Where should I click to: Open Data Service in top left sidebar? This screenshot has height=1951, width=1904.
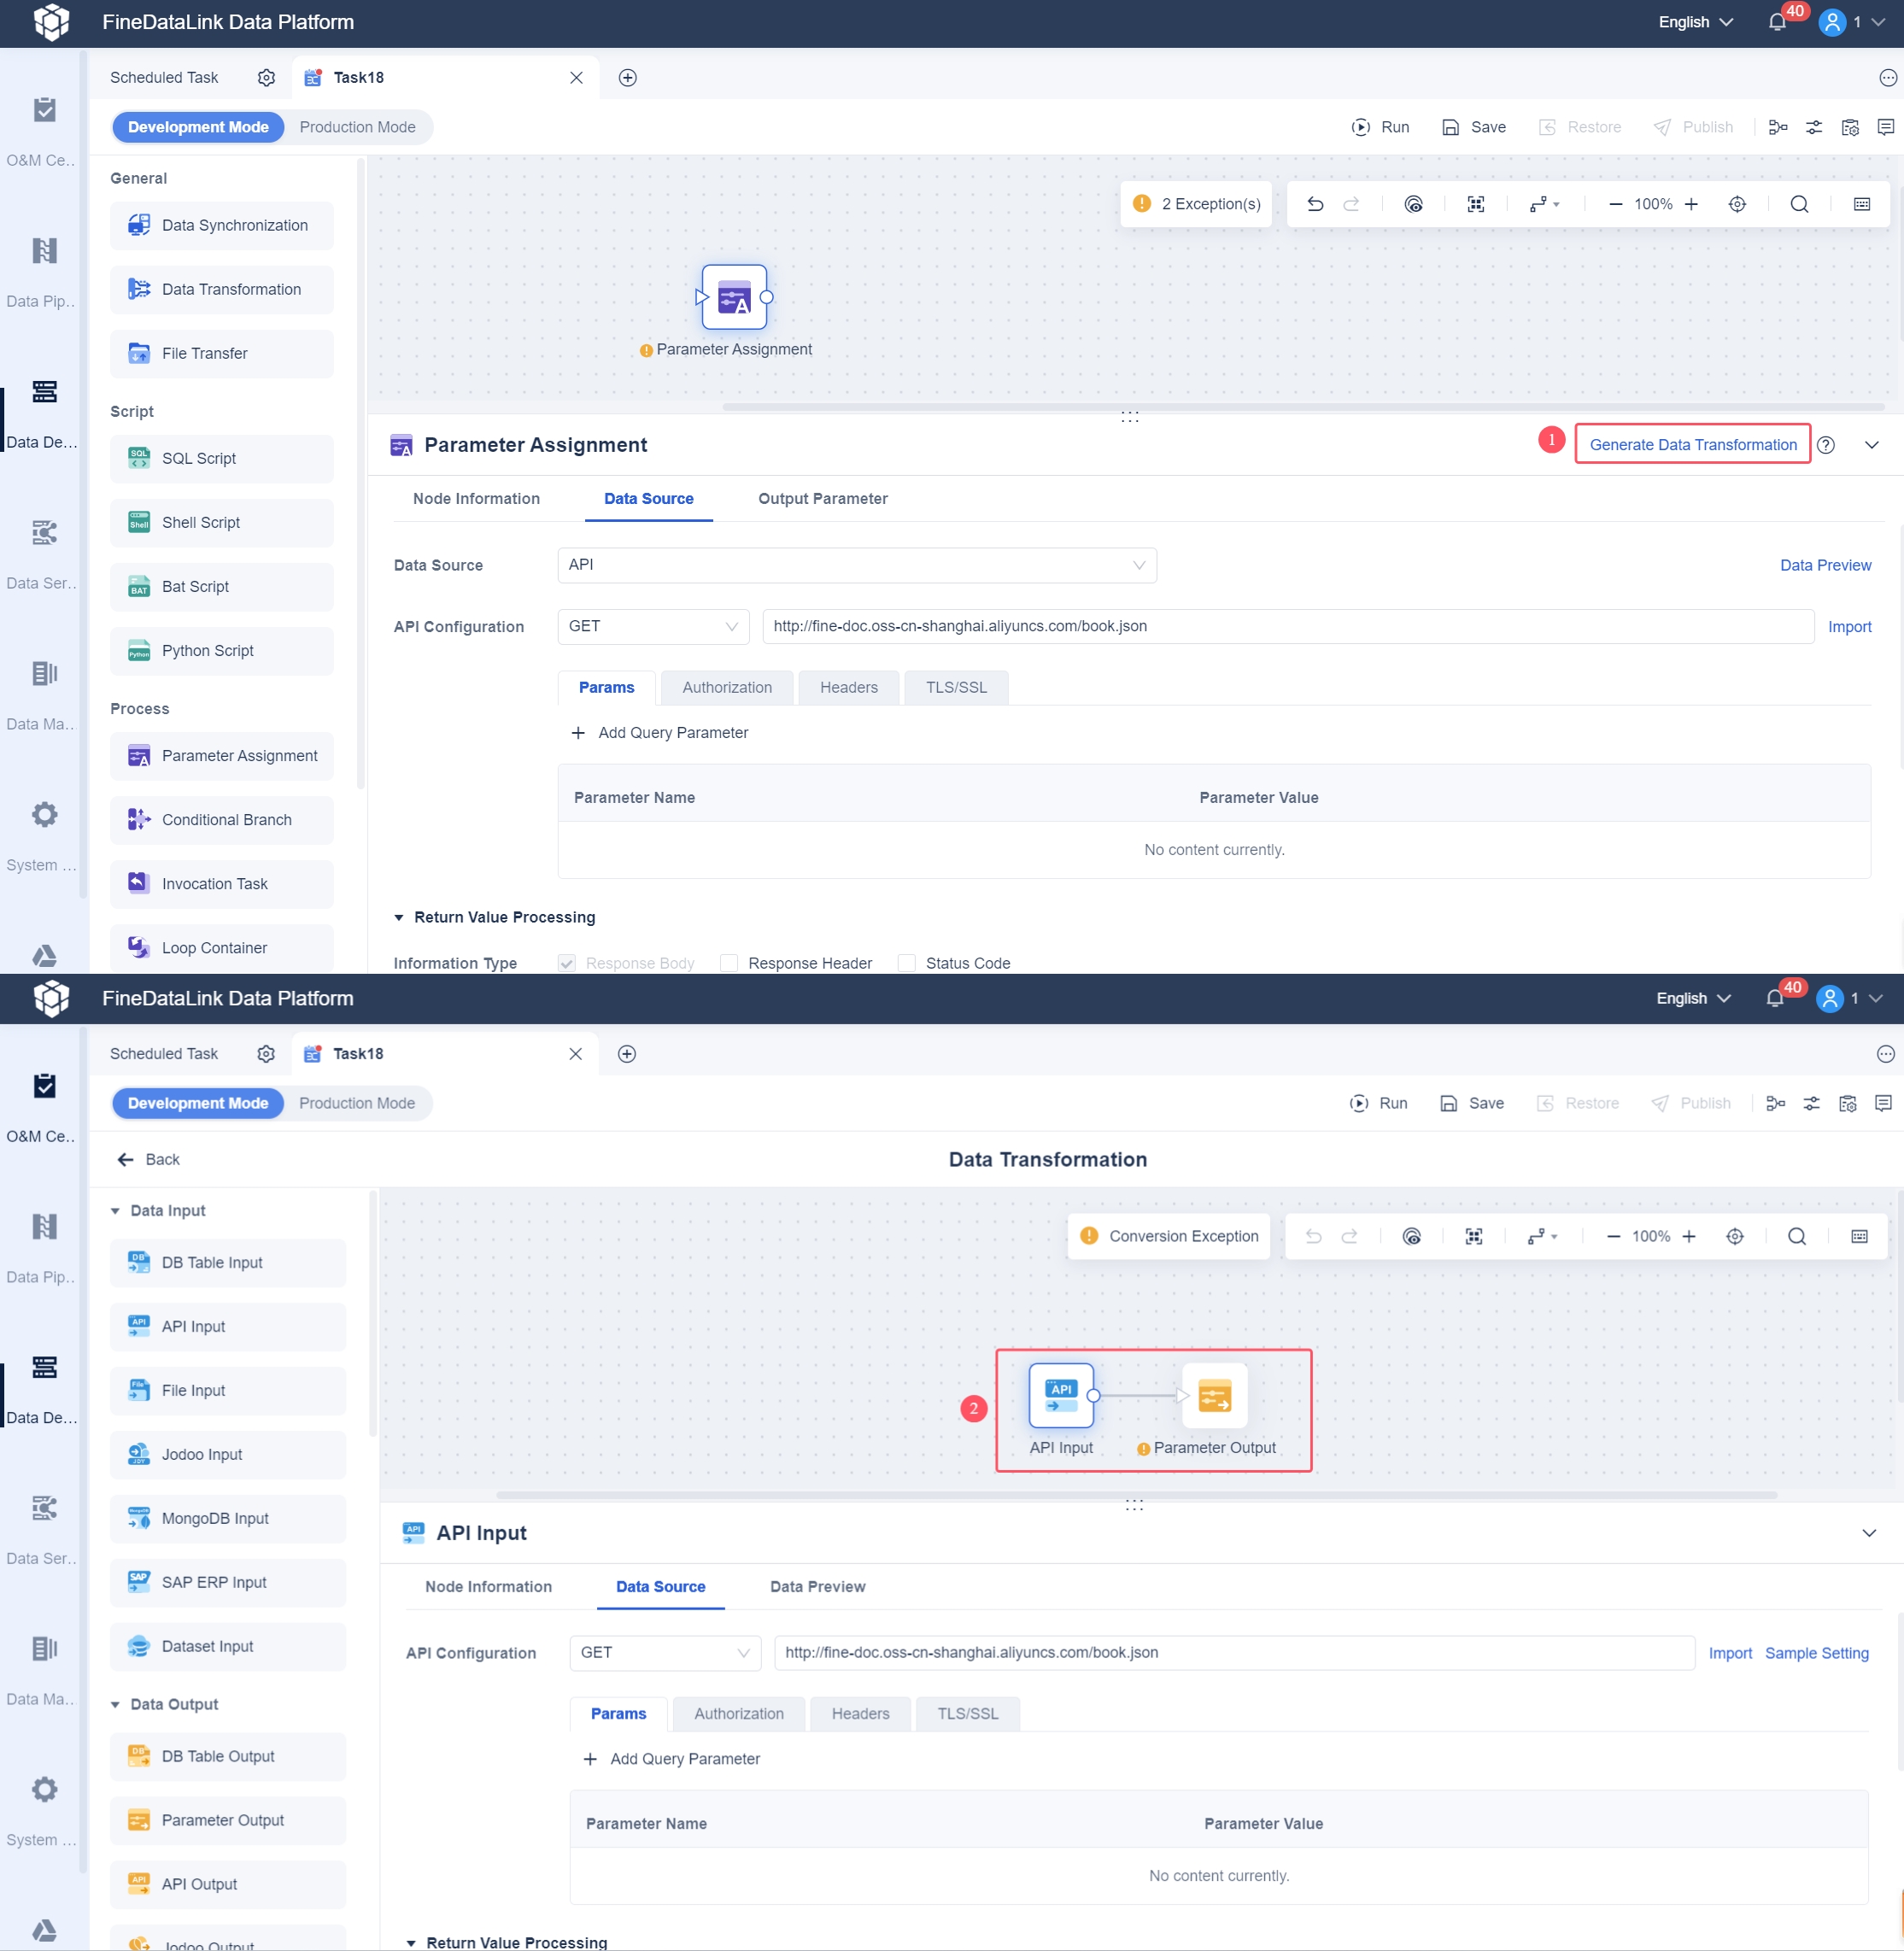point(44,552)
